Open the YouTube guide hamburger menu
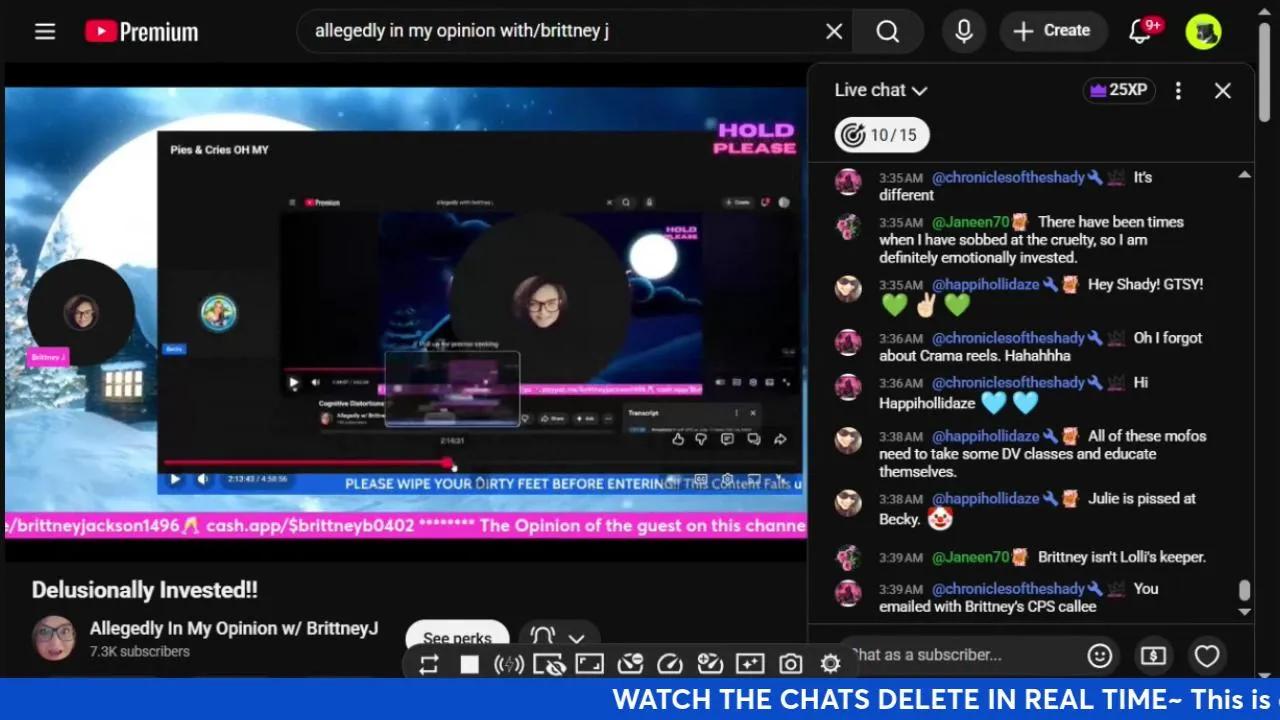1280x720 pixels. tap(45, 31)
